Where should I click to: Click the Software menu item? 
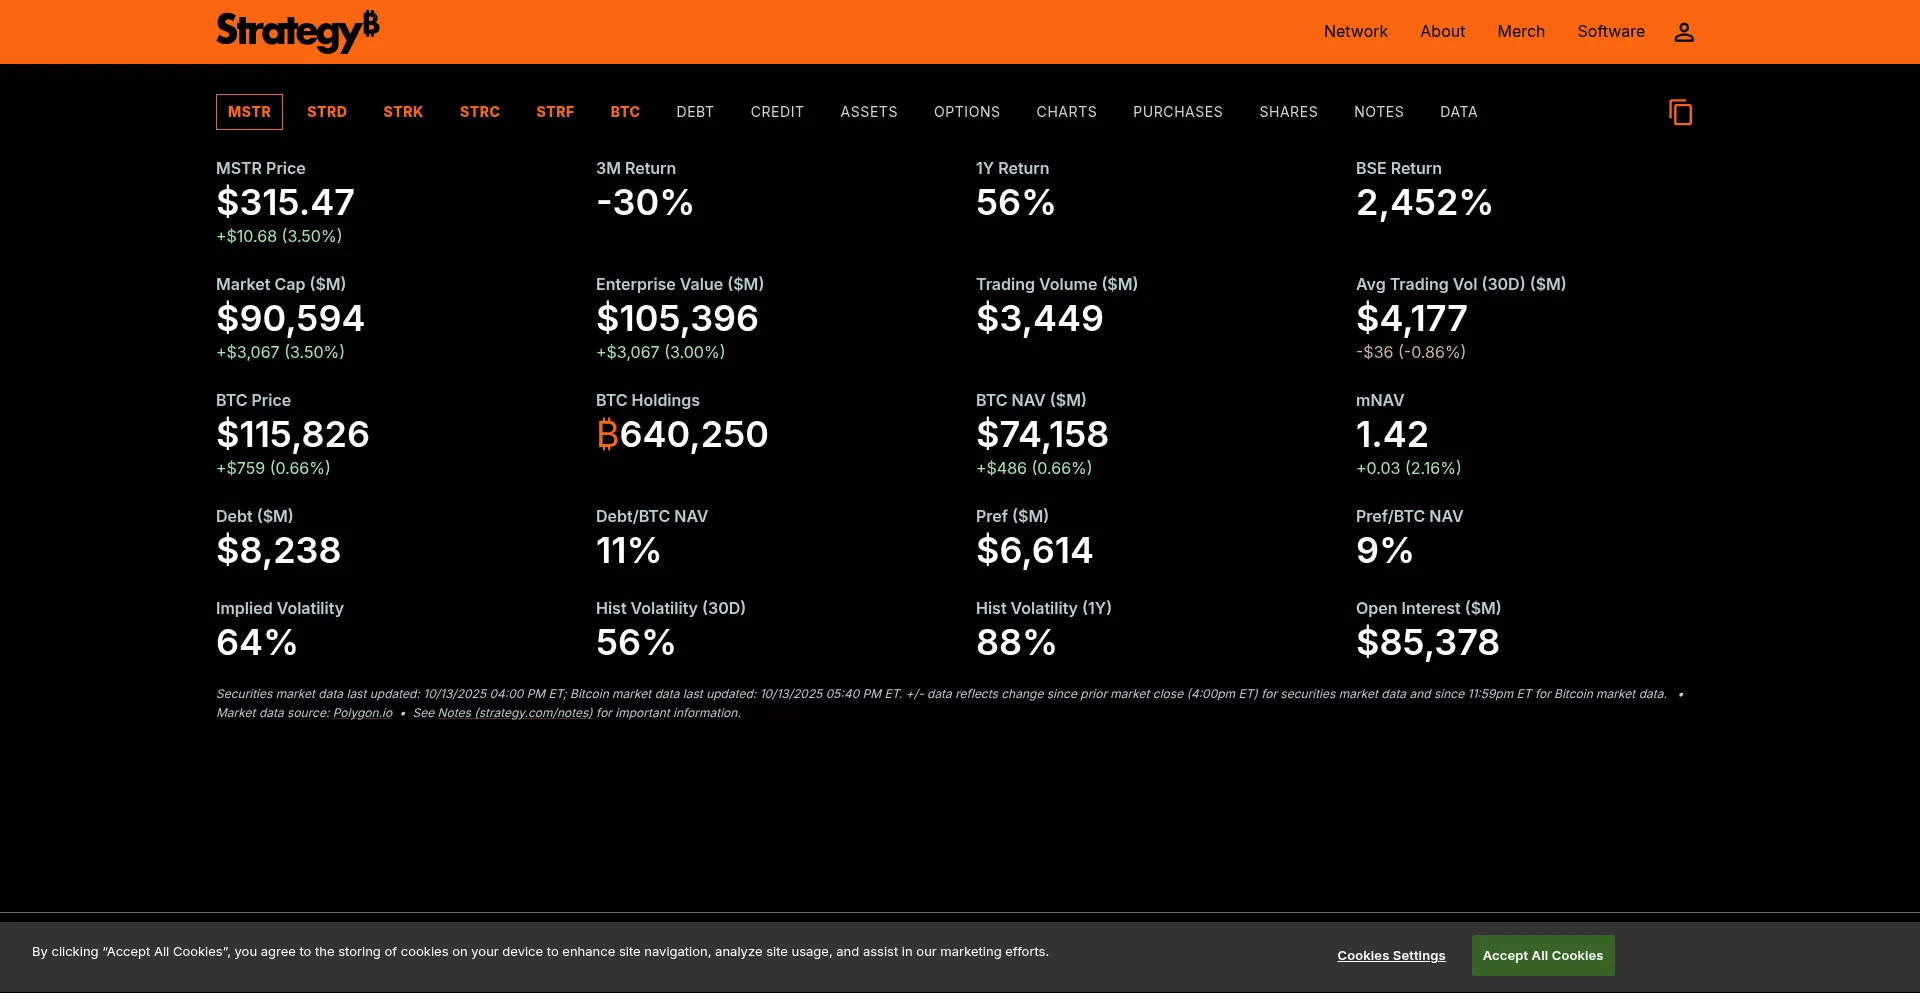tap(1611, 32)
